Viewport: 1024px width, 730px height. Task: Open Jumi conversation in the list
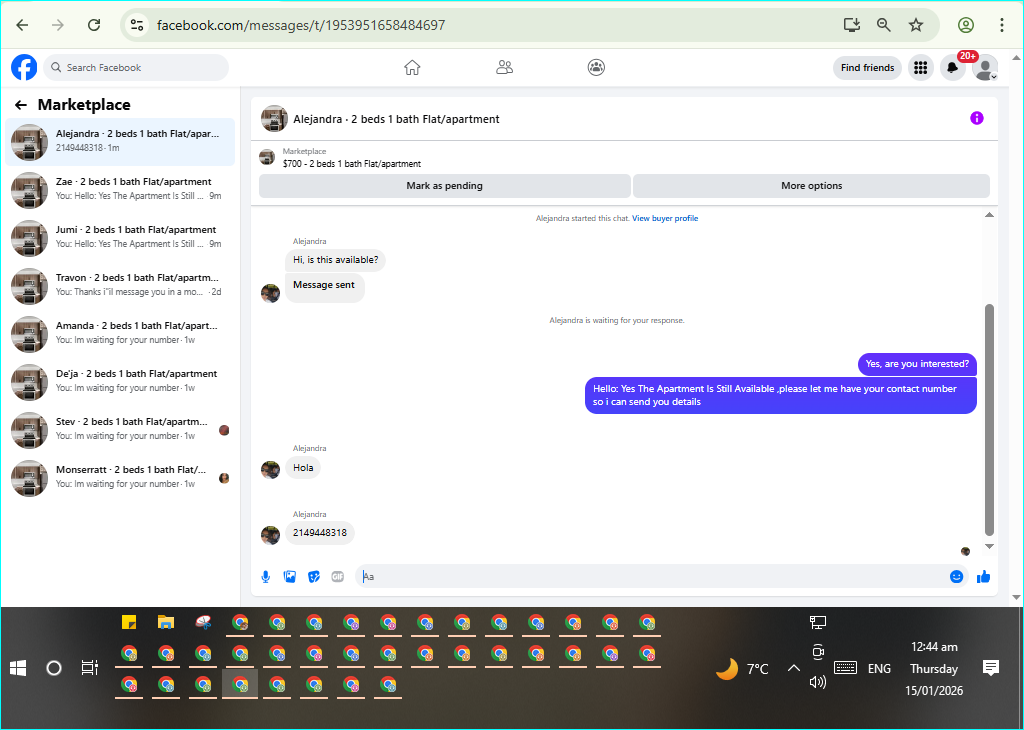tap(120, 238)
